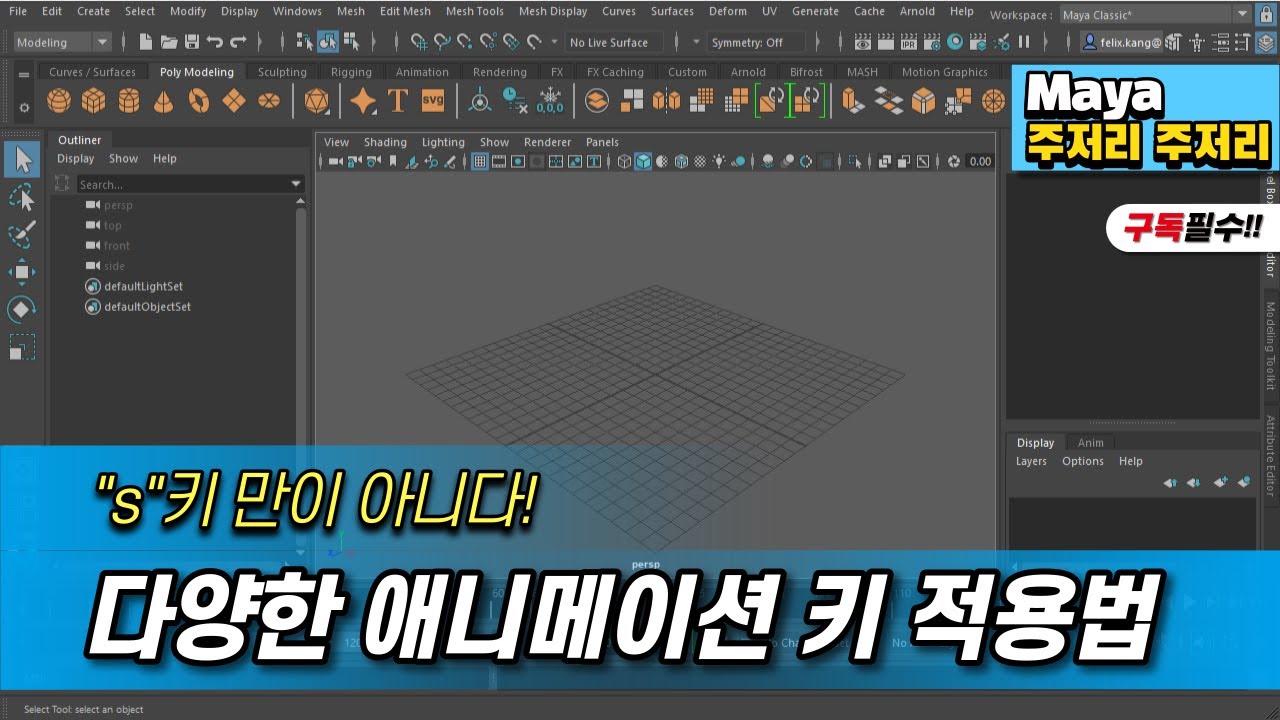
Task: Toggle textured display in viewport
Action: tap(699, 161)
